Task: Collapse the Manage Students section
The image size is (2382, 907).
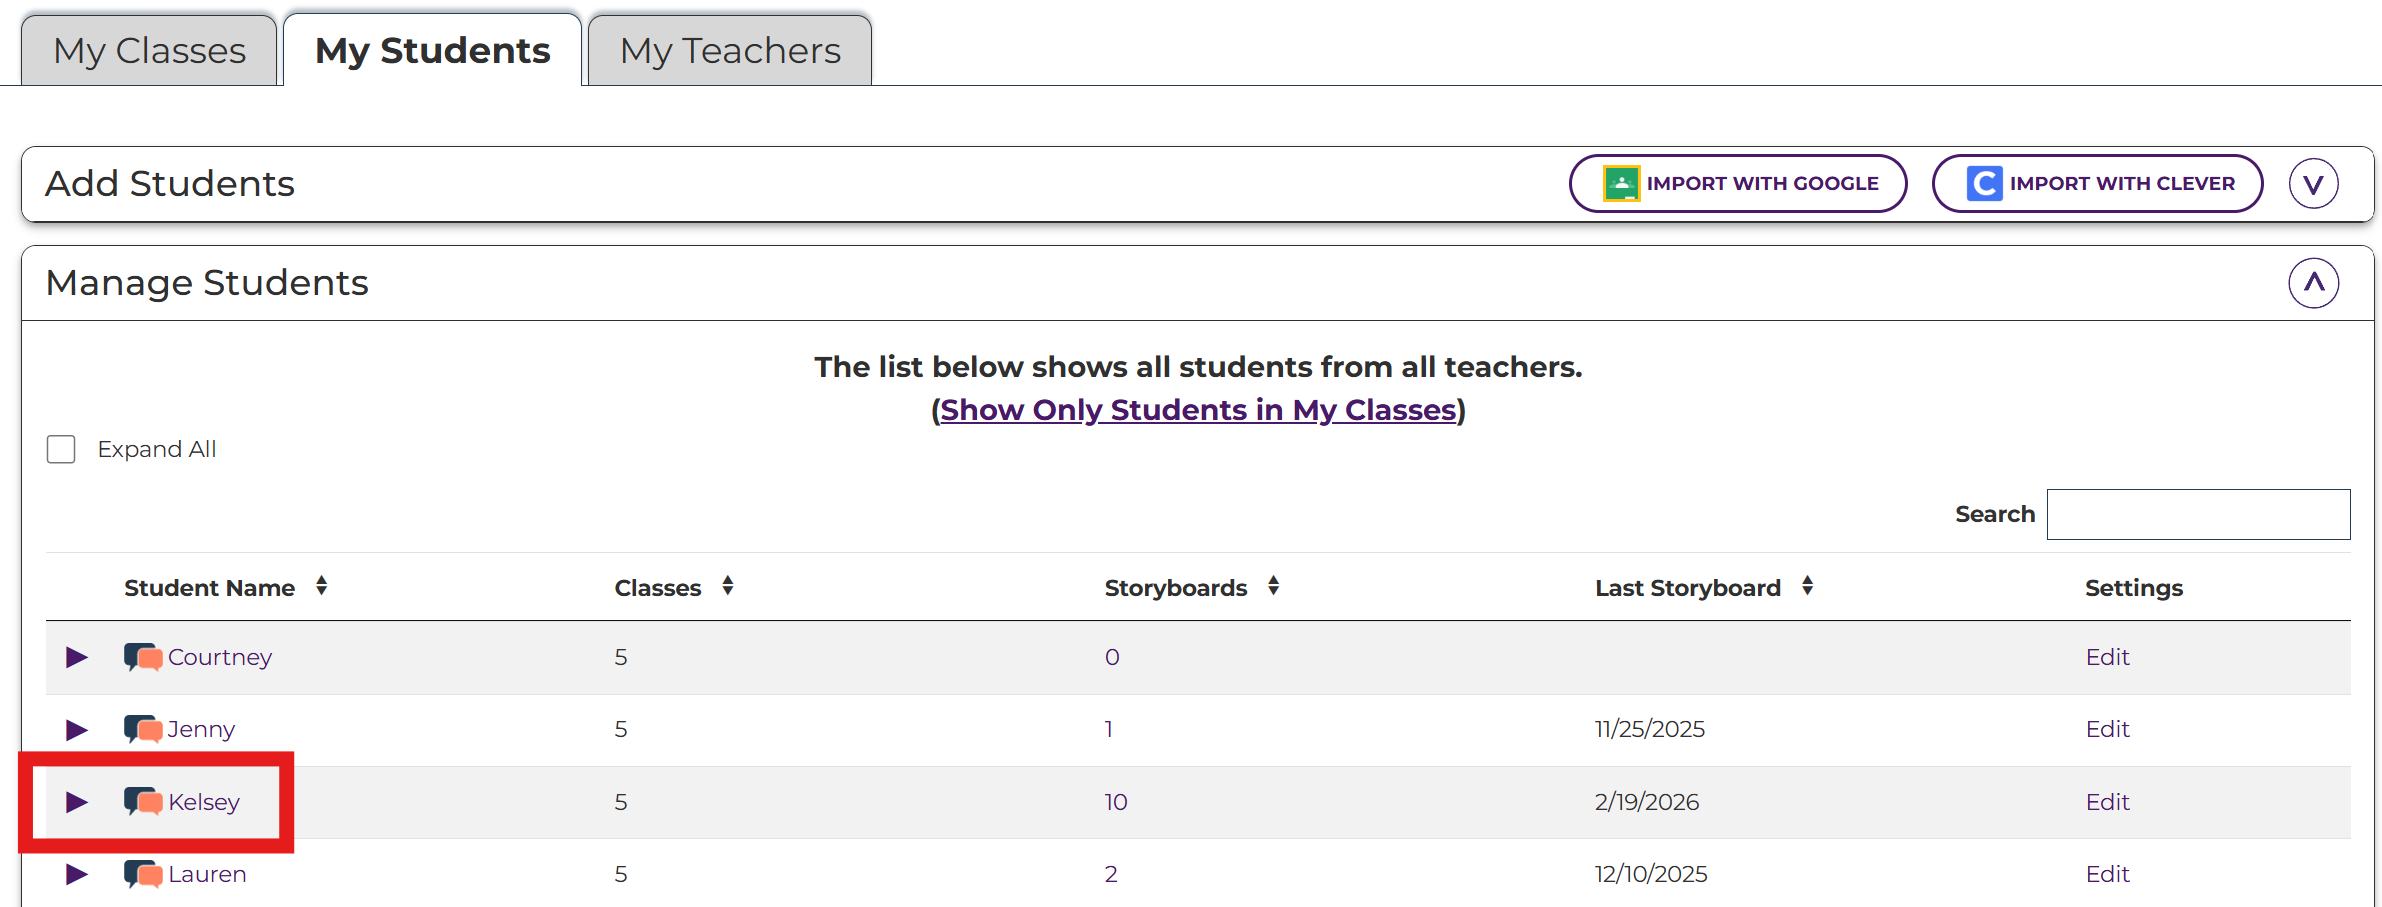Action: point(2313,283)
